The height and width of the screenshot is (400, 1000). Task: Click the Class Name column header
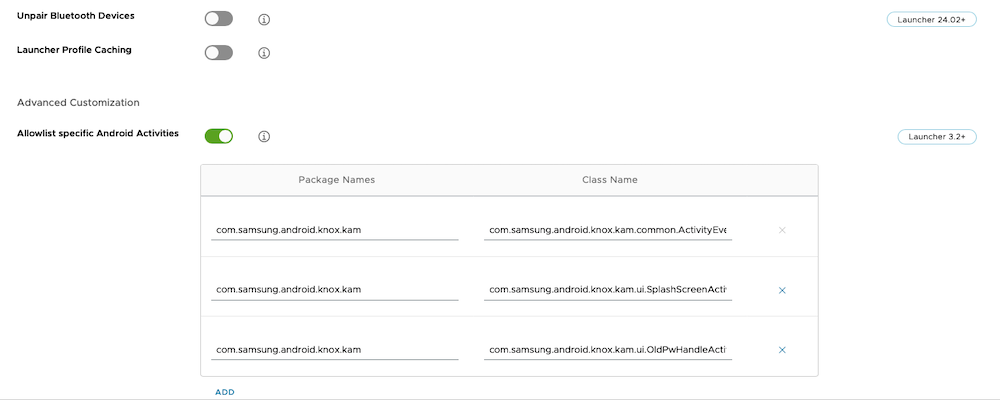tap(610, 180)
